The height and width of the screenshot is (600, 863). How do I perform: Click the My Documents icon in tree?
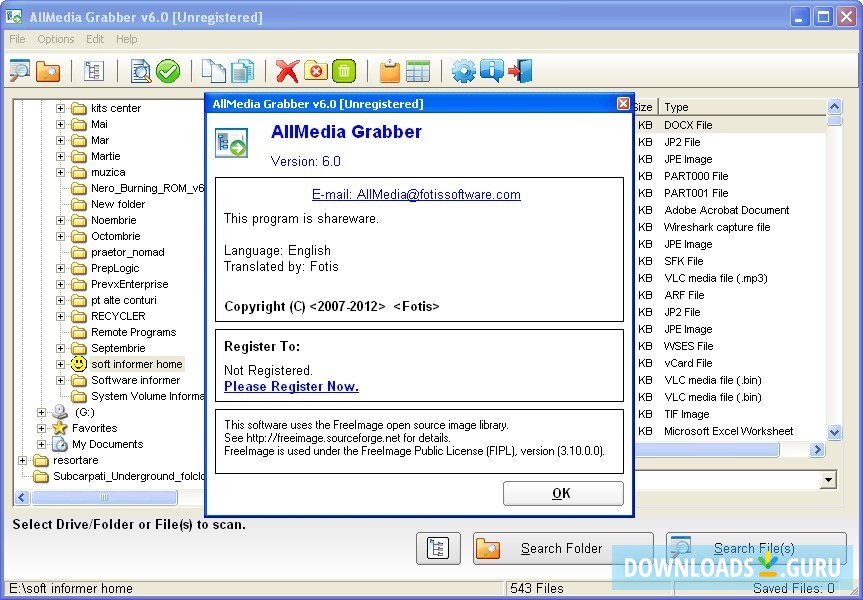(x=59, y=444)
